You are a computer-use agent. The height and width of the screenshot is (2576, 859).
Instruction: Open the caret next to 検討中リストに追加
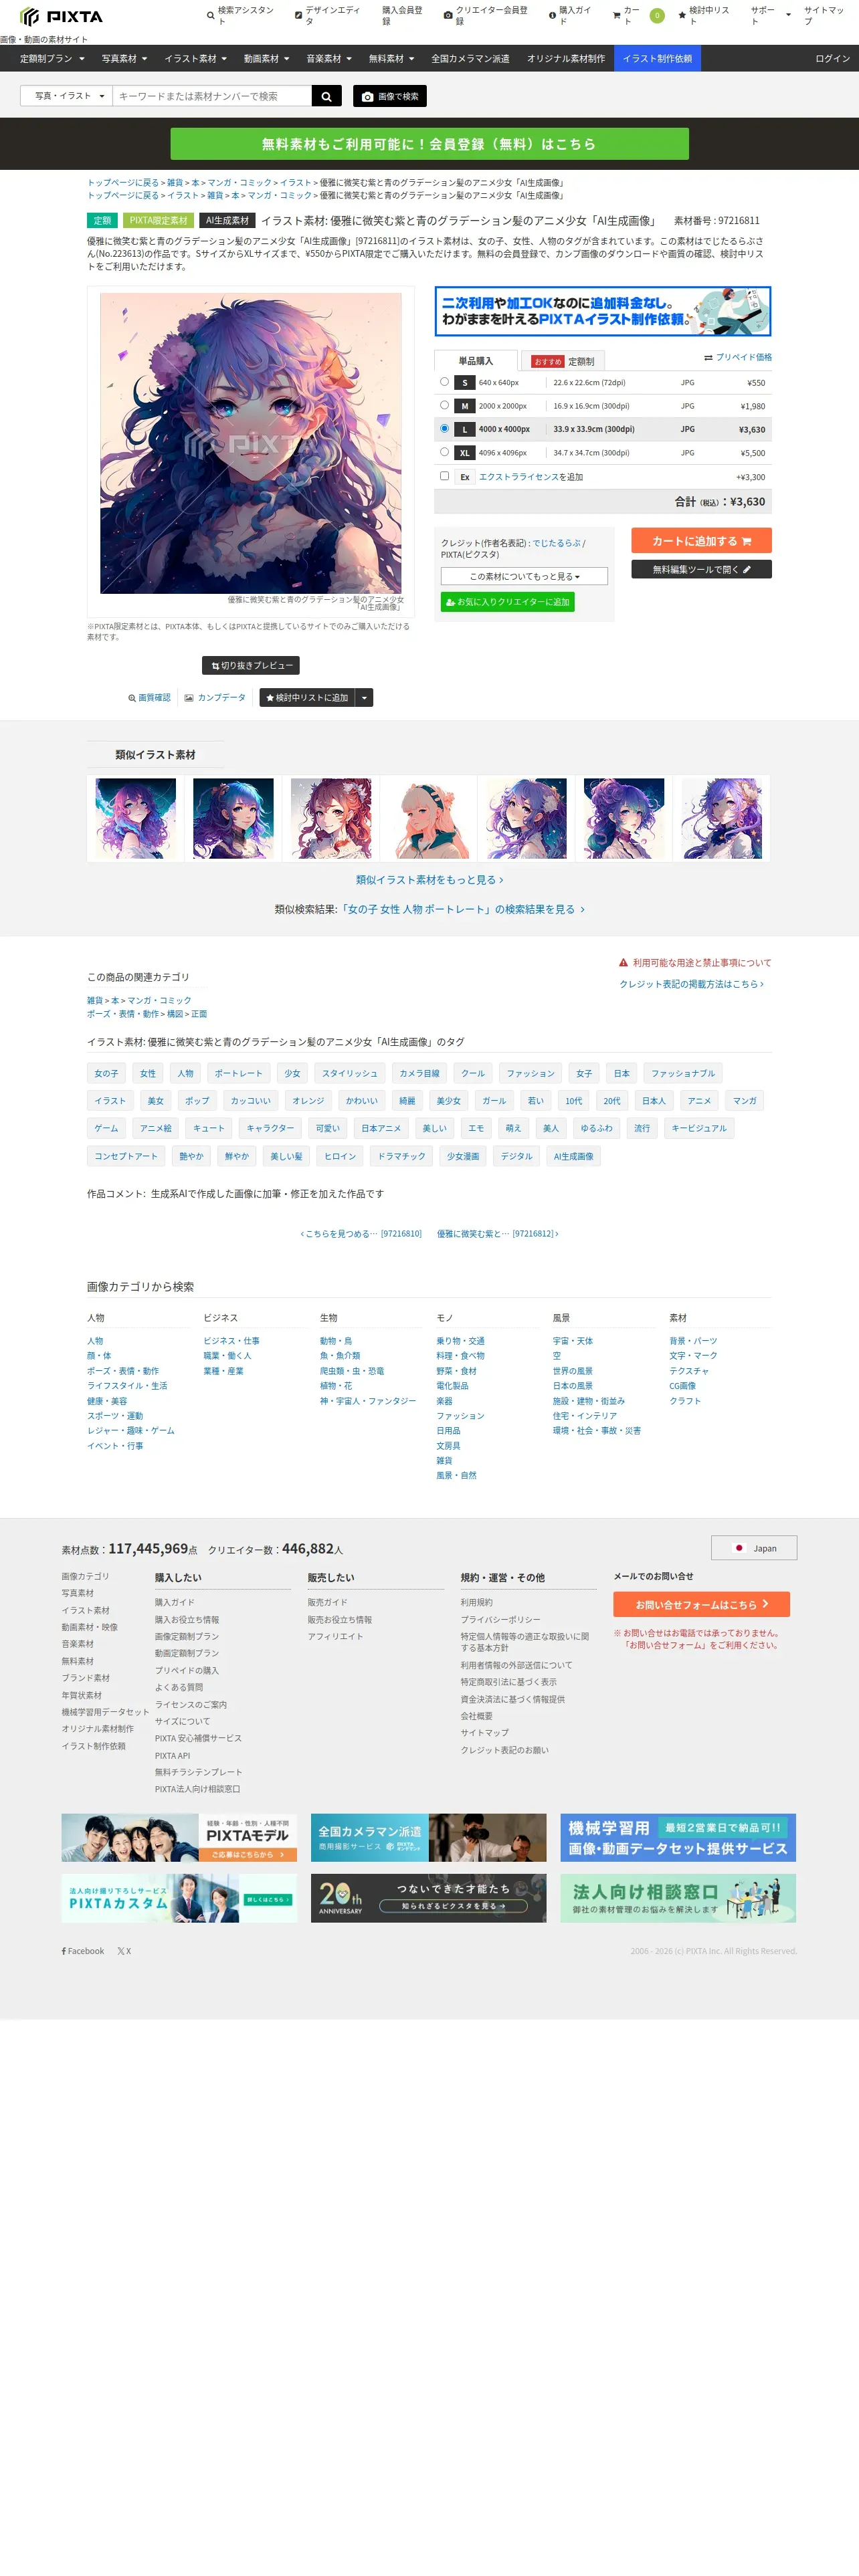[365, 698]
